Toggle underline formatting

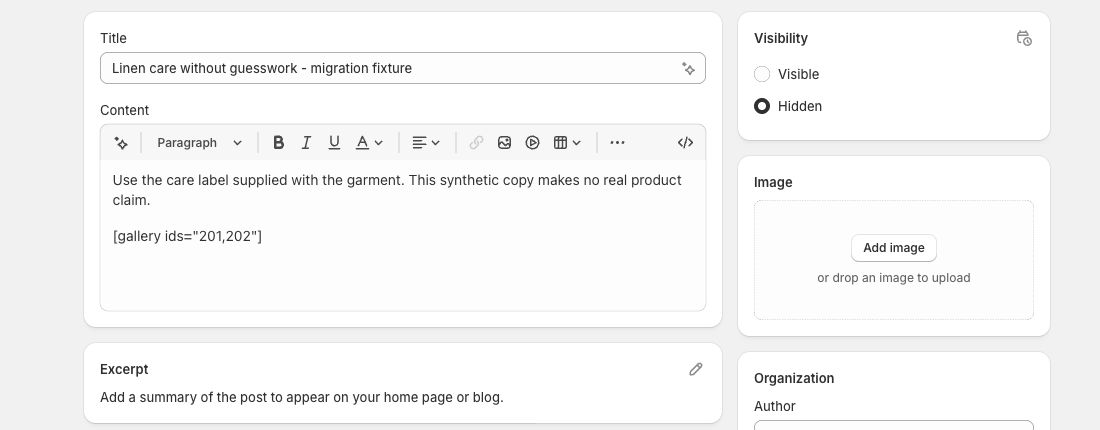point(334,142)
